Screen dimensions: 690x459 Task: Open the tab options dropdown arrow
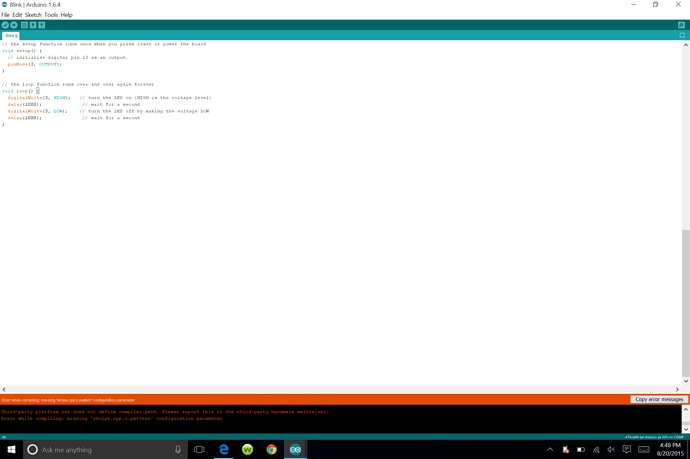point(682,35)
